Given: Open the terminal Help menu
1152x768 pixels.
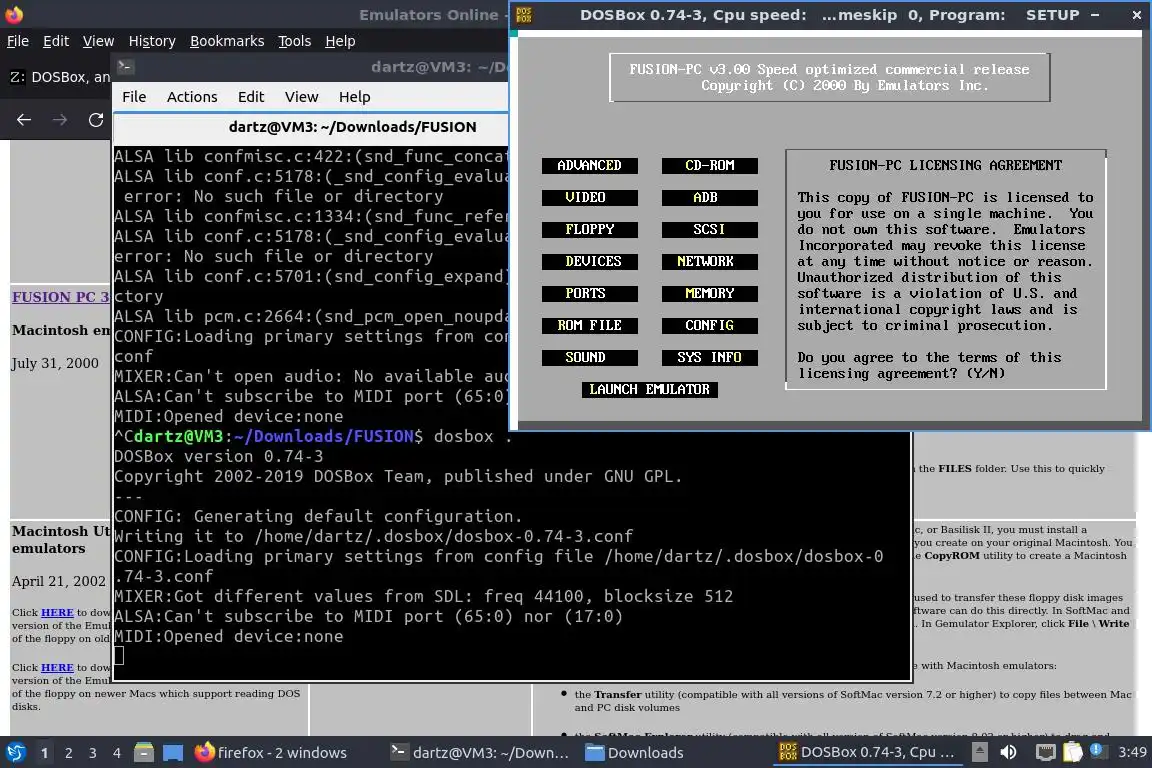Looking at the screenshot, I should pyautogui.click(x=354, y=97).
